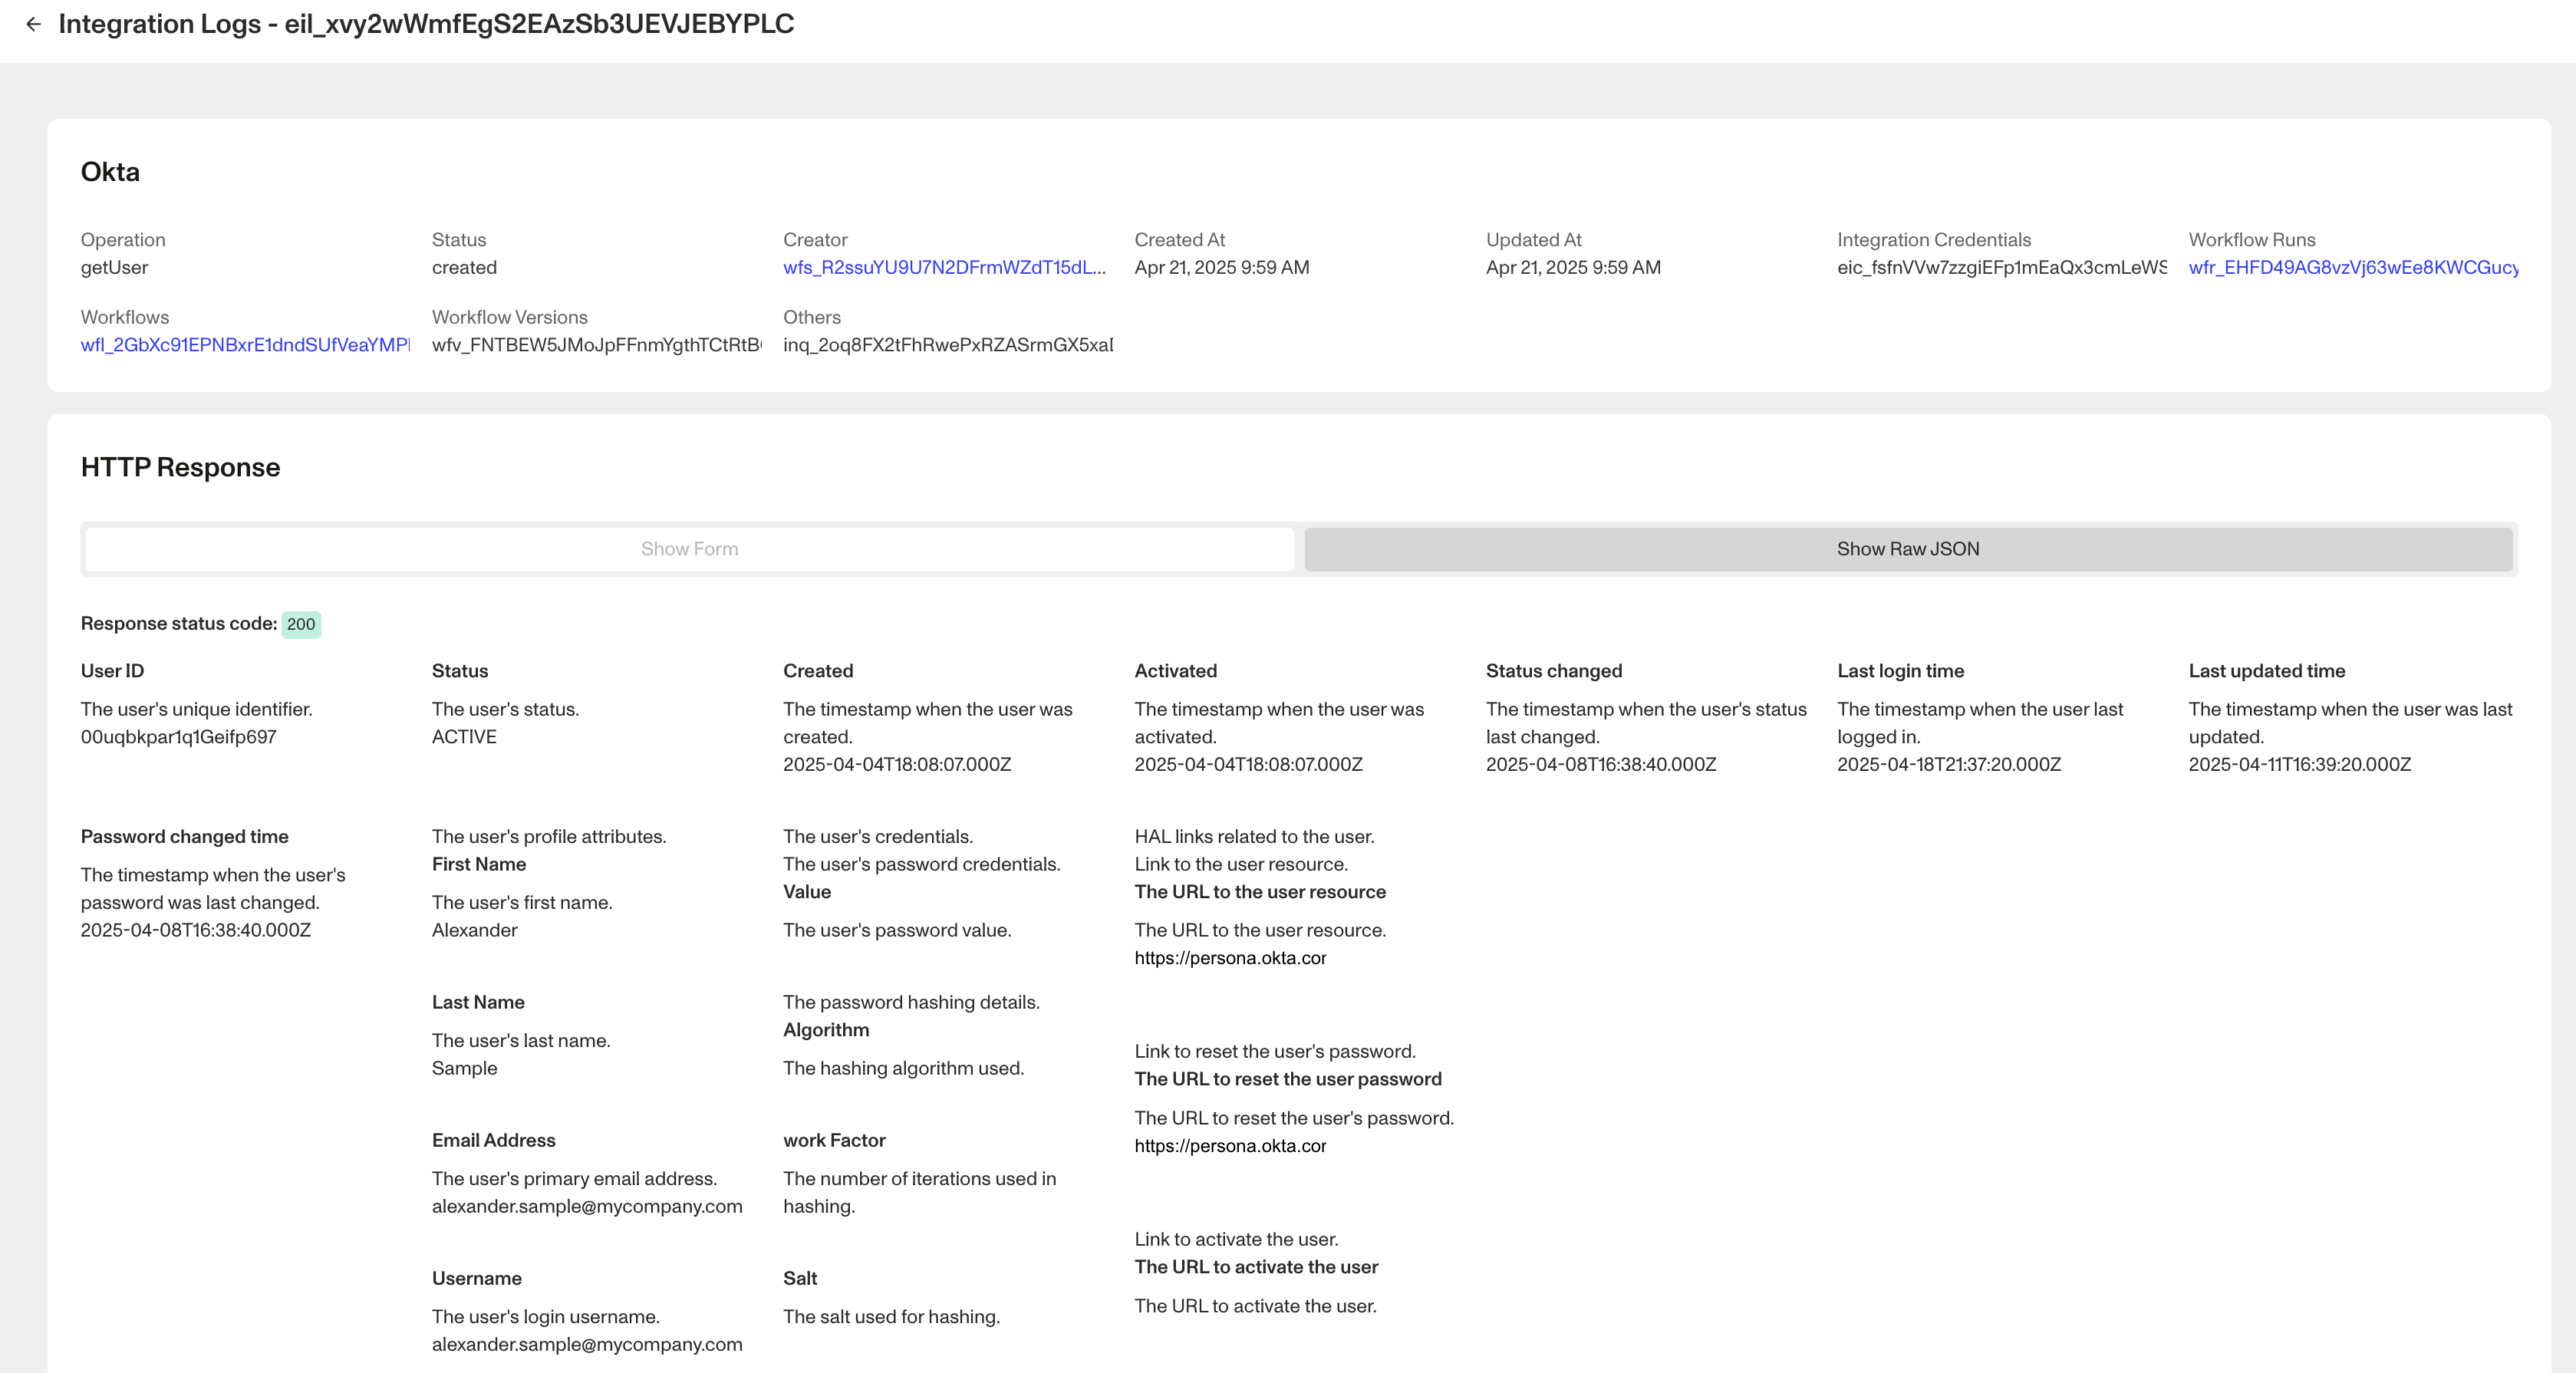Click the back arrow icon
This screenshot has height=1373, width=2576.
[x=34, y=24]
